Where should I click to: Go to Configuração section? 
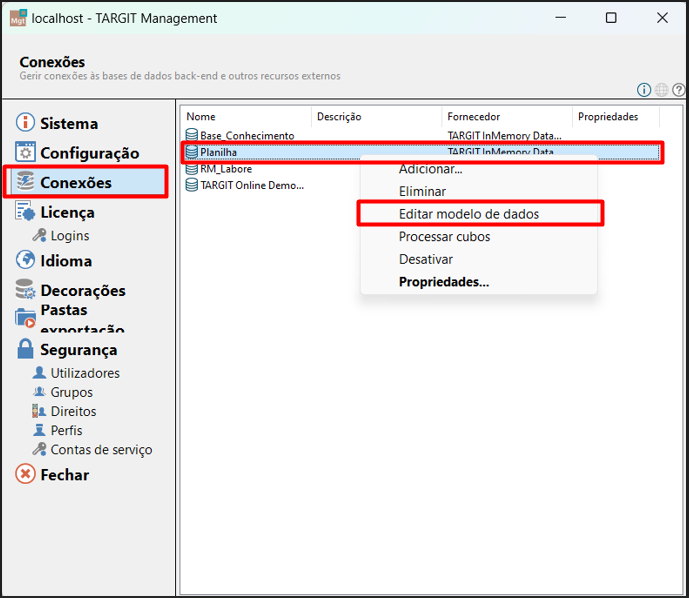tap(90, 153)
